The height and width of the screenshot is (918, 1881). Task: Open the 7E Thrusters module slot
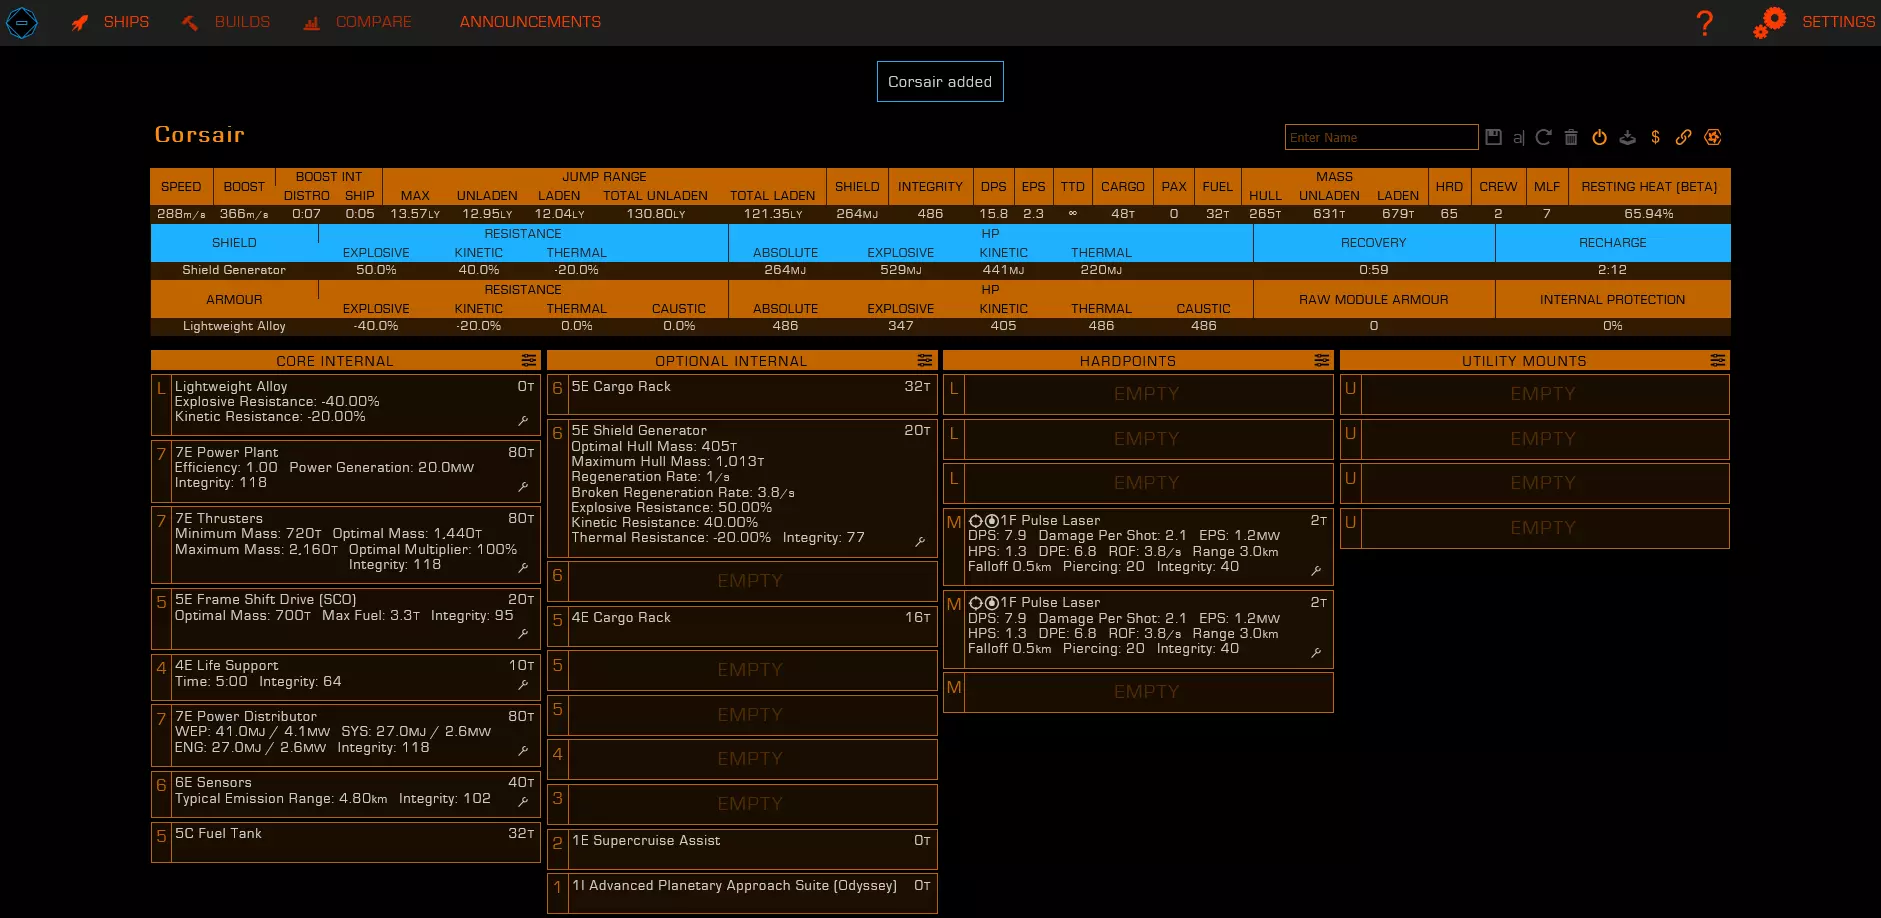(x=346, y=545)
